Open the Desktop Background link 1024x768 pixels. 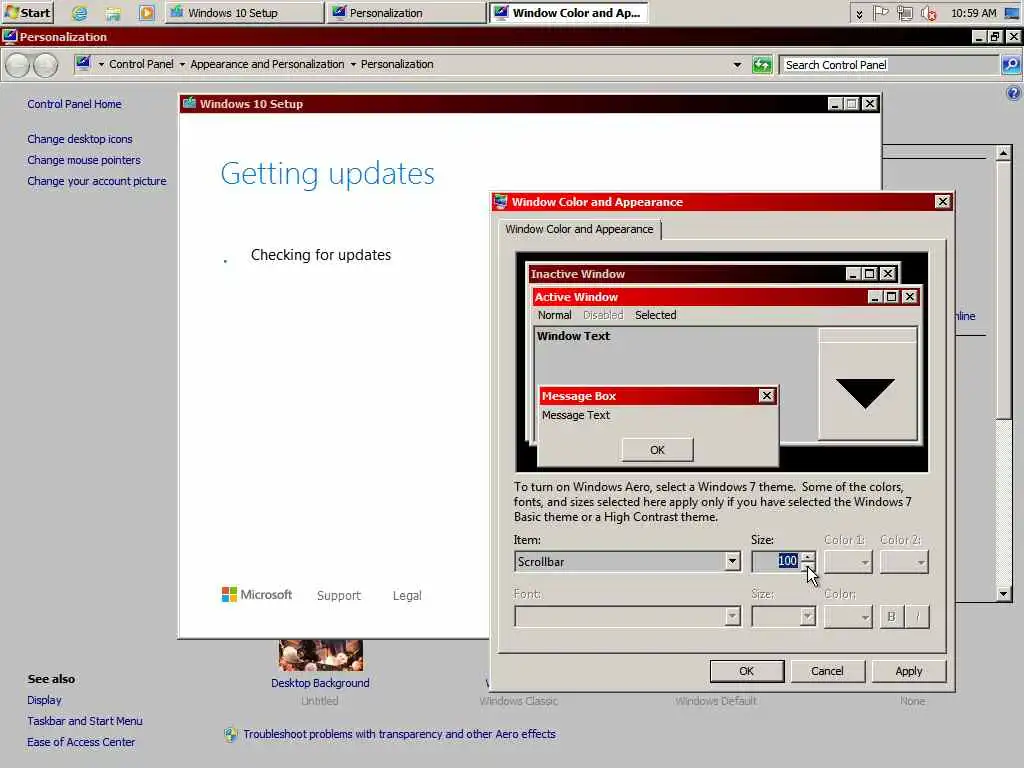point(320,683)
